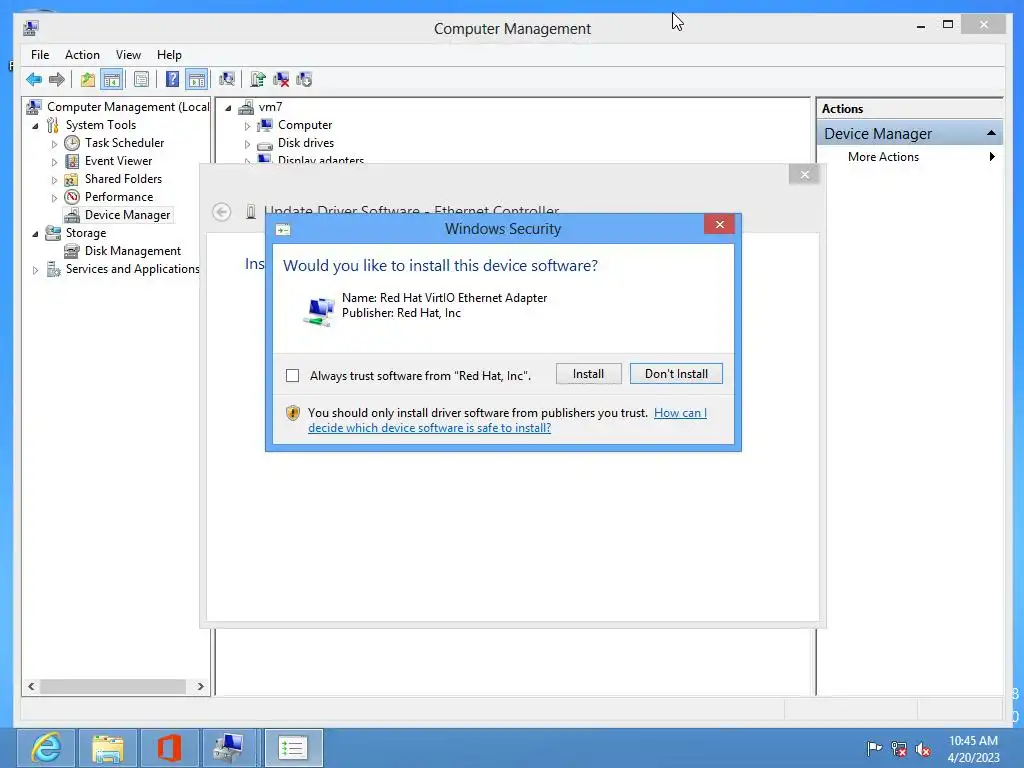Click the list-view application taskbar icon
Screen dimensions: 1024x768
point(293,748)
